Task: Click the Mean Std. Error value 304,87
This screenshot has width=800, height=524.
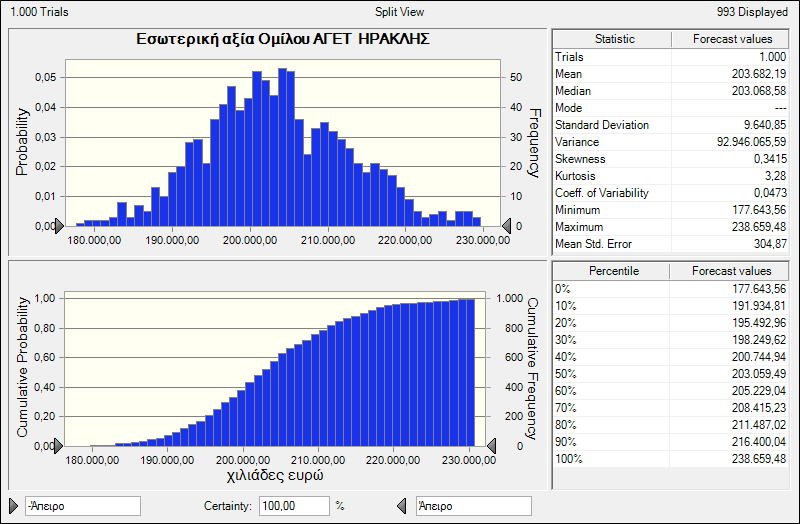Action: pos(770,244)
